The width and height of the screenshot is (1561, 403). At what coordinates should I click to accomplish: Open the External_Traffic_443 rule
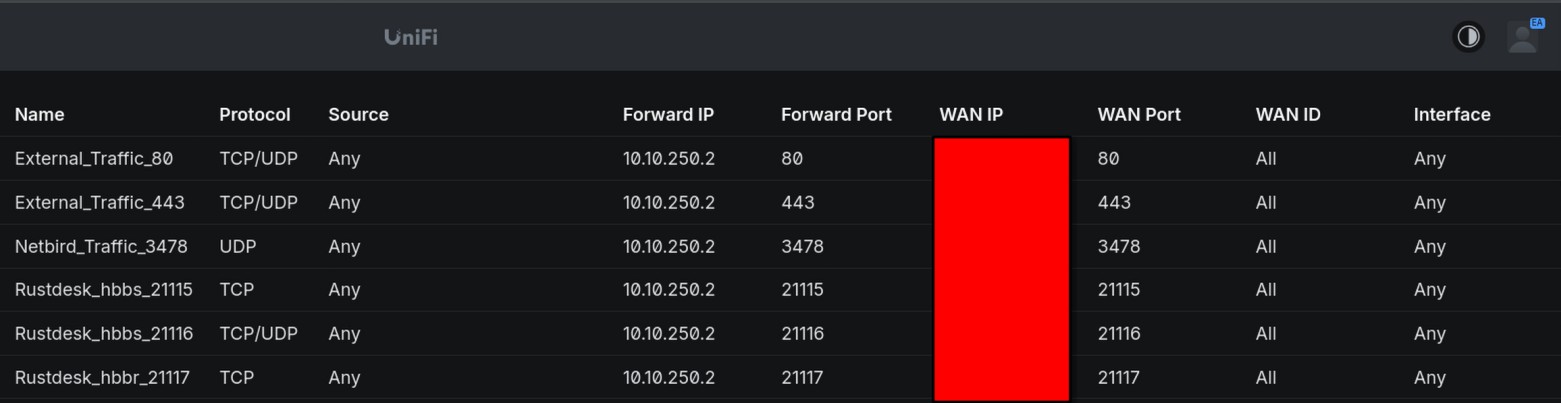[x=100, y=202]
